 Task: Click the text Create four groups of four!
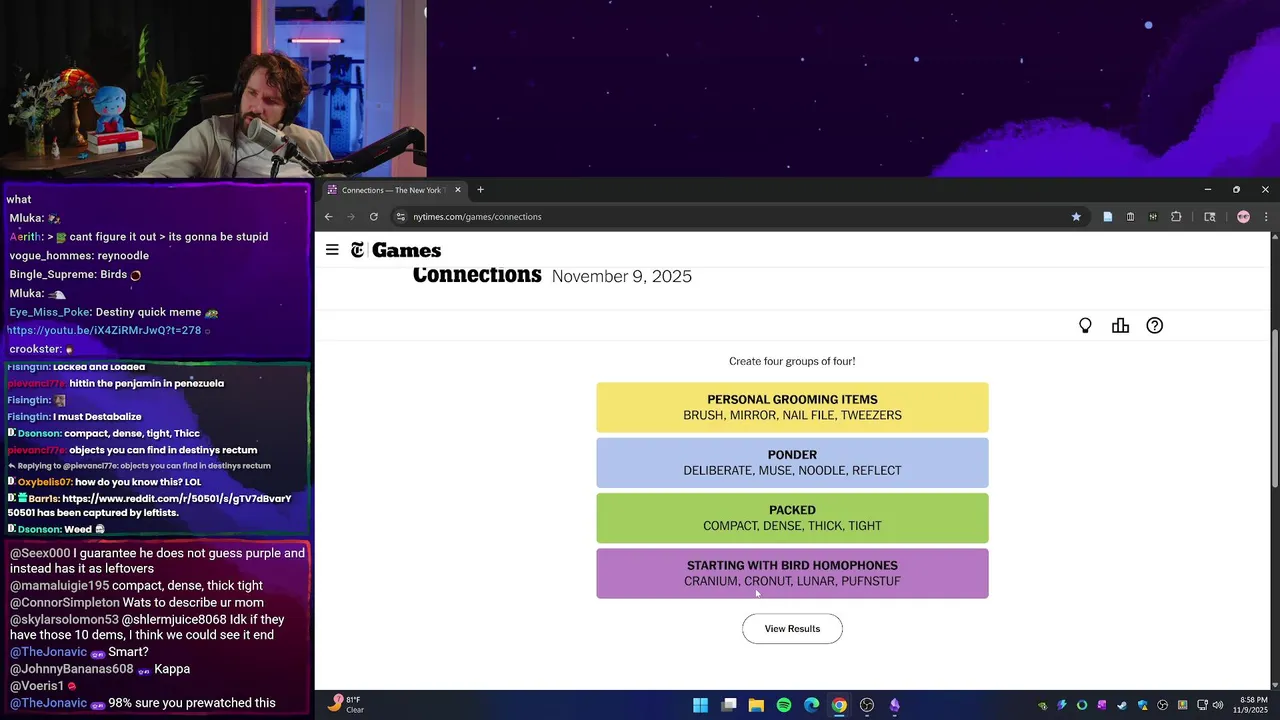click(x=792, y=361)
